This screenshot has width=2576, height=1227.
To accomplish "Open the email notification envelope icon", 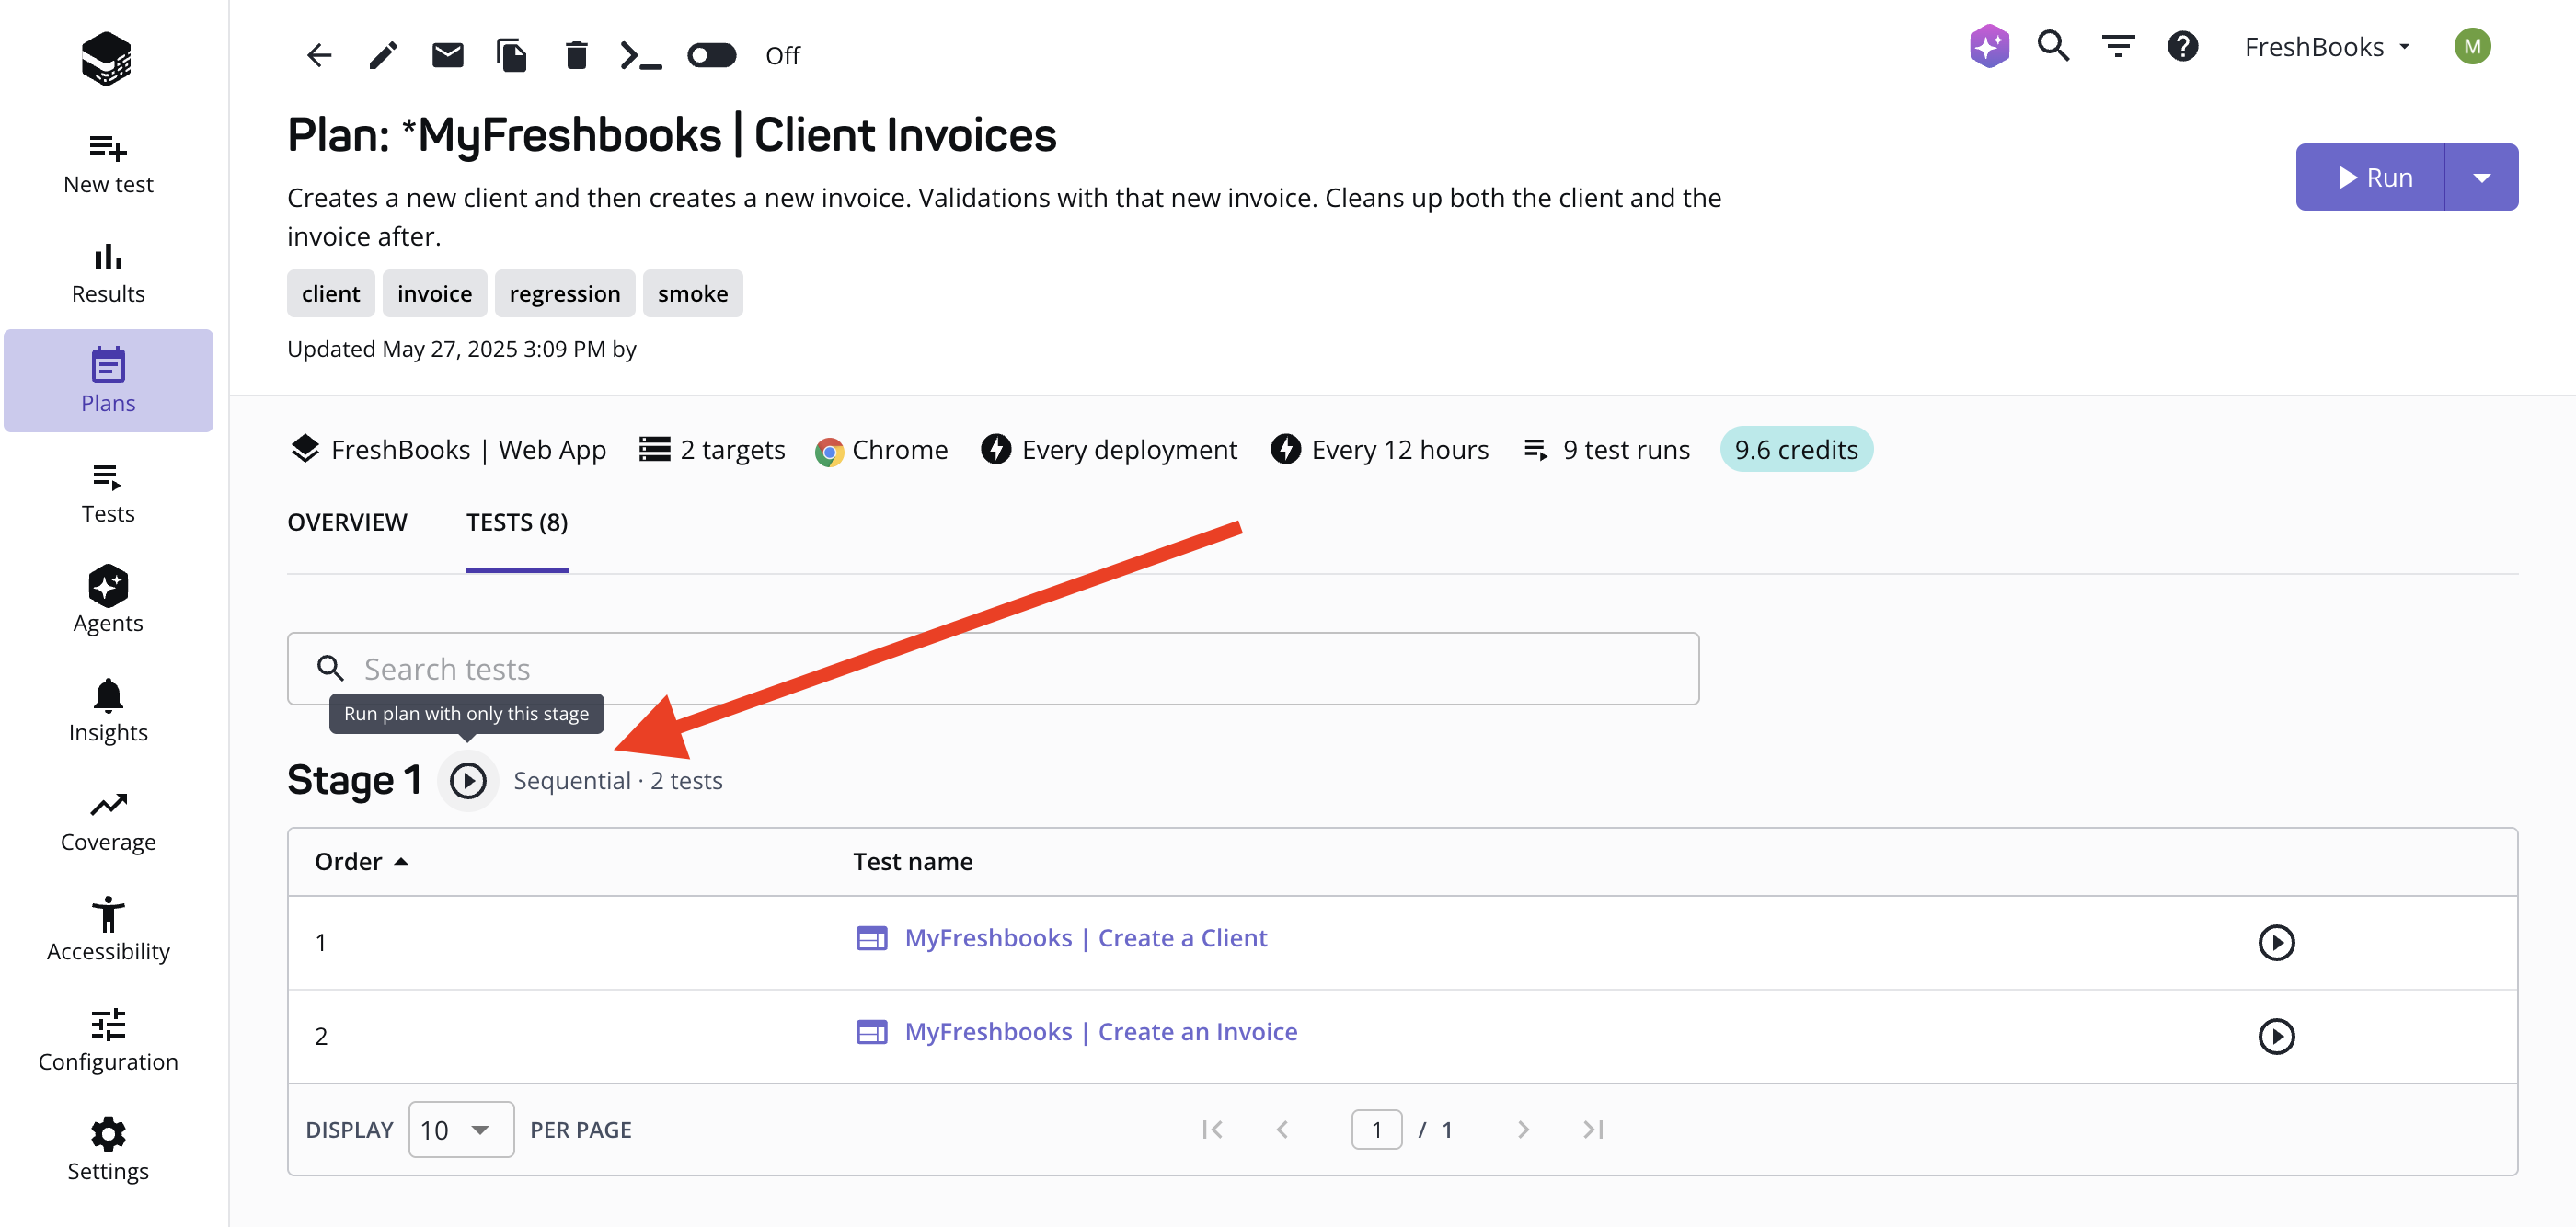I will tap(447, 55).
